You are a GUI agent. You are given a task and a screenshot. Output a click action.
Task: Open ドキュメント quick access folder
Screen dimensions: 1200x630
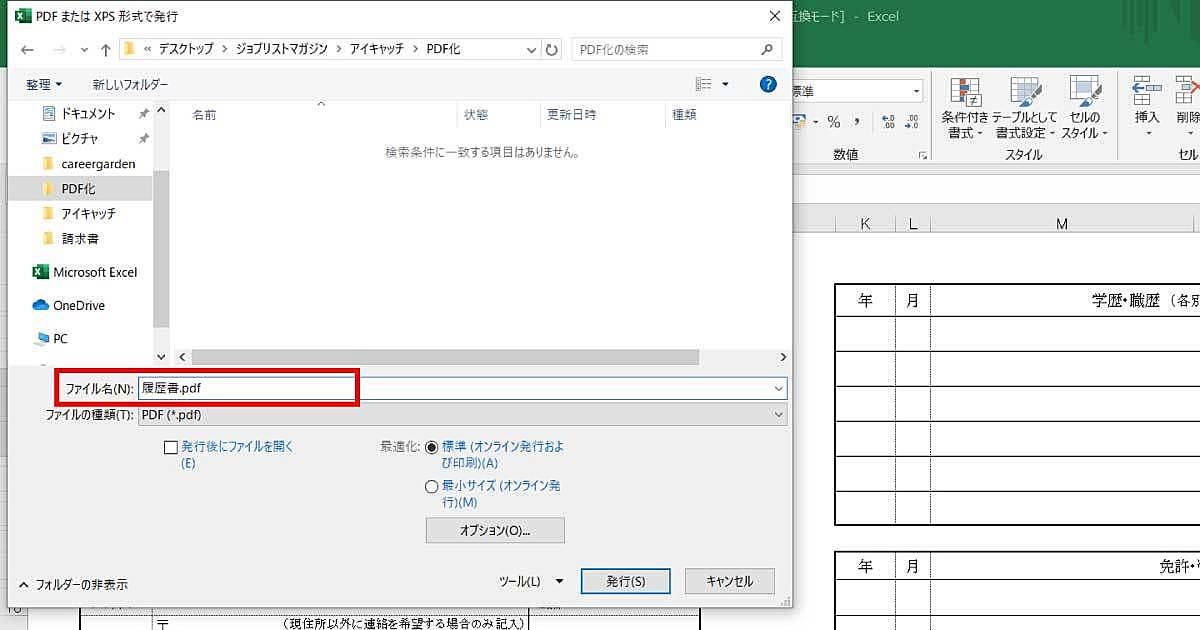pos(79,114)
